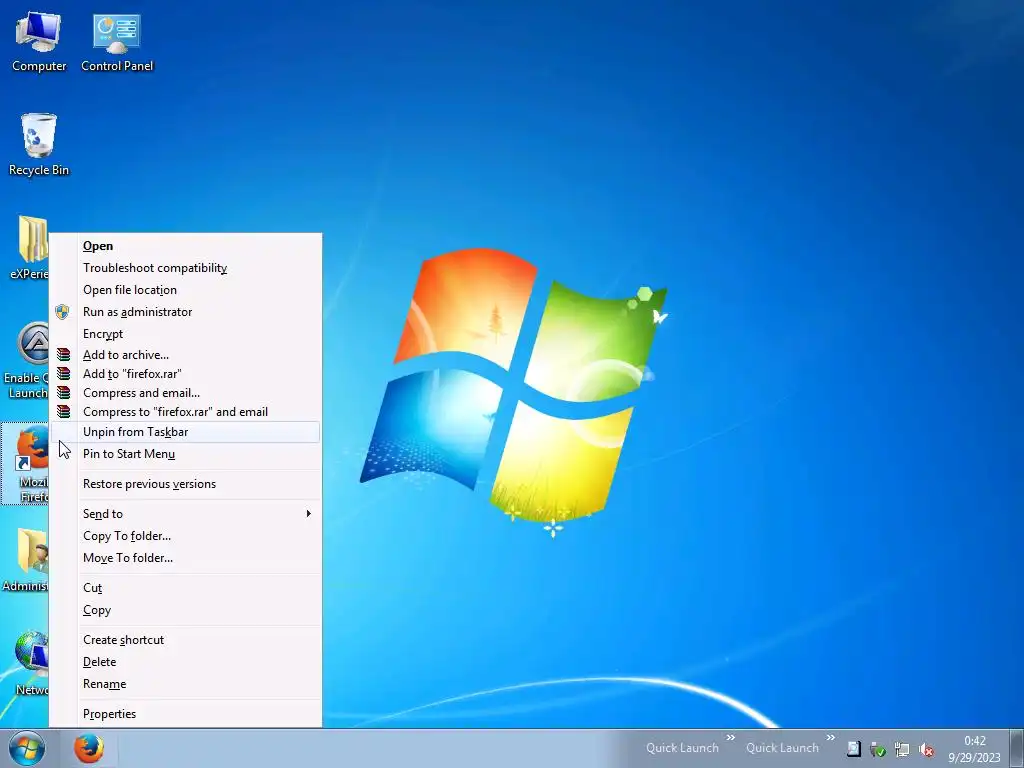
Task: Expand the right Quick Launch toolbar chevron
Action: (830, 738)
